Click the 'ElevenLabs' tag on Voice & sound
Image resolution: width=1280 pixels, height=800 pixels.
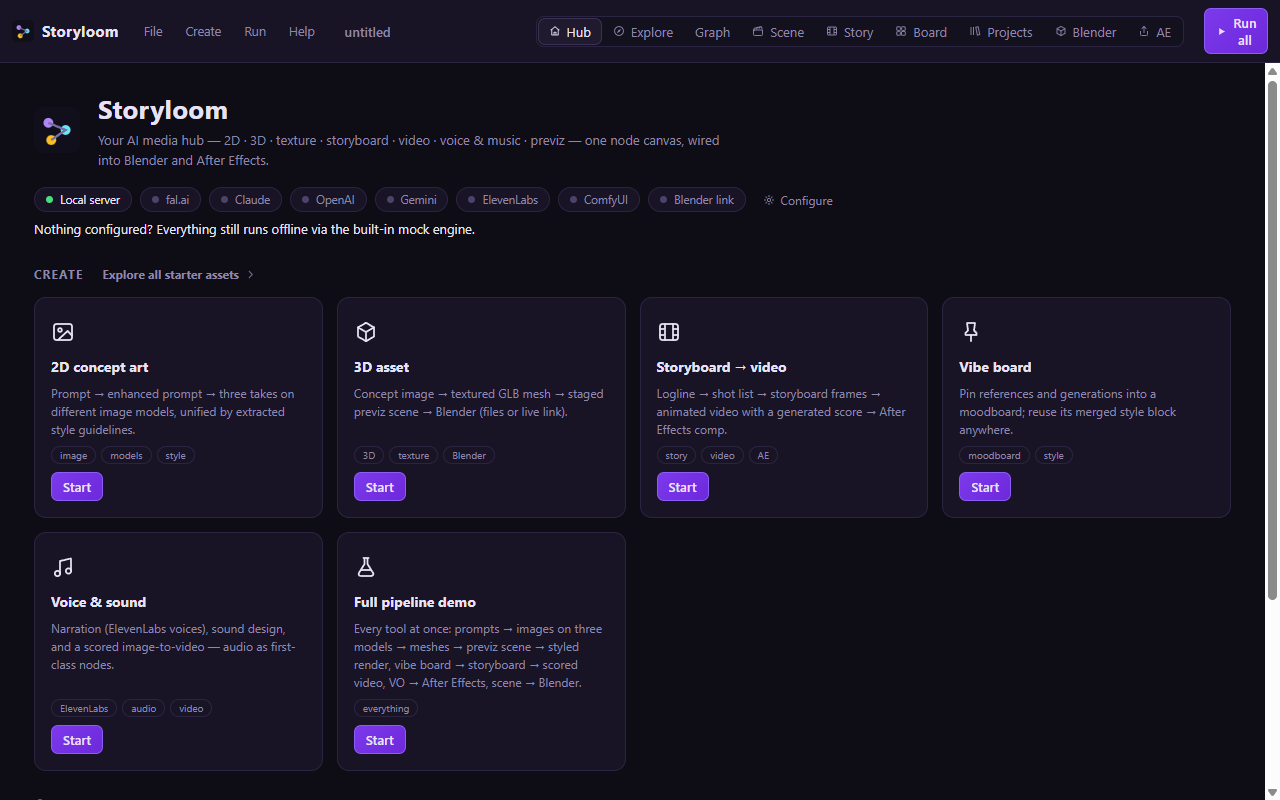[84, 708]
